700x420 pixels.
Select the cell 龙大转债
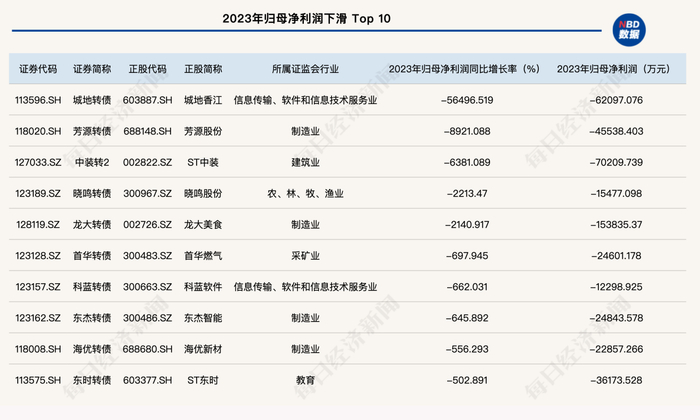92,225
